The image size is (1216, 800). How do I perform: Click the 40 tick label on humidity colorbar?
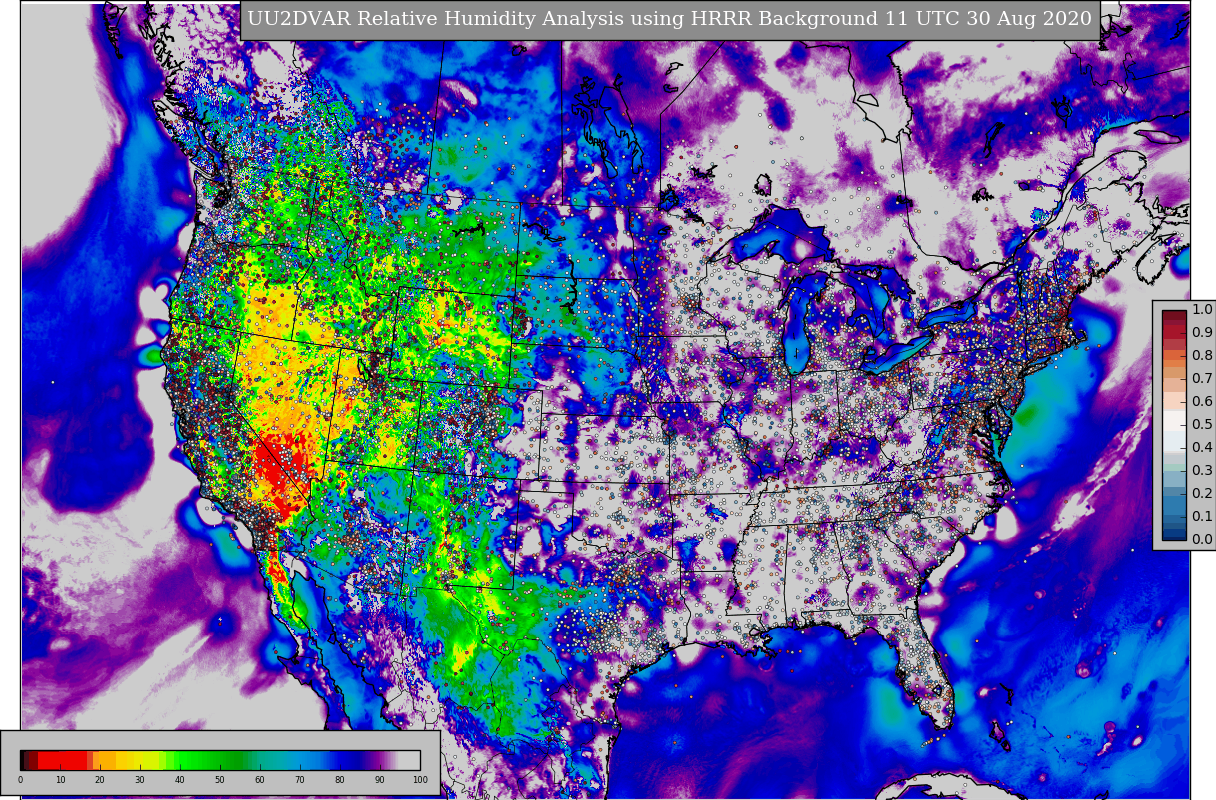(180, 780)
